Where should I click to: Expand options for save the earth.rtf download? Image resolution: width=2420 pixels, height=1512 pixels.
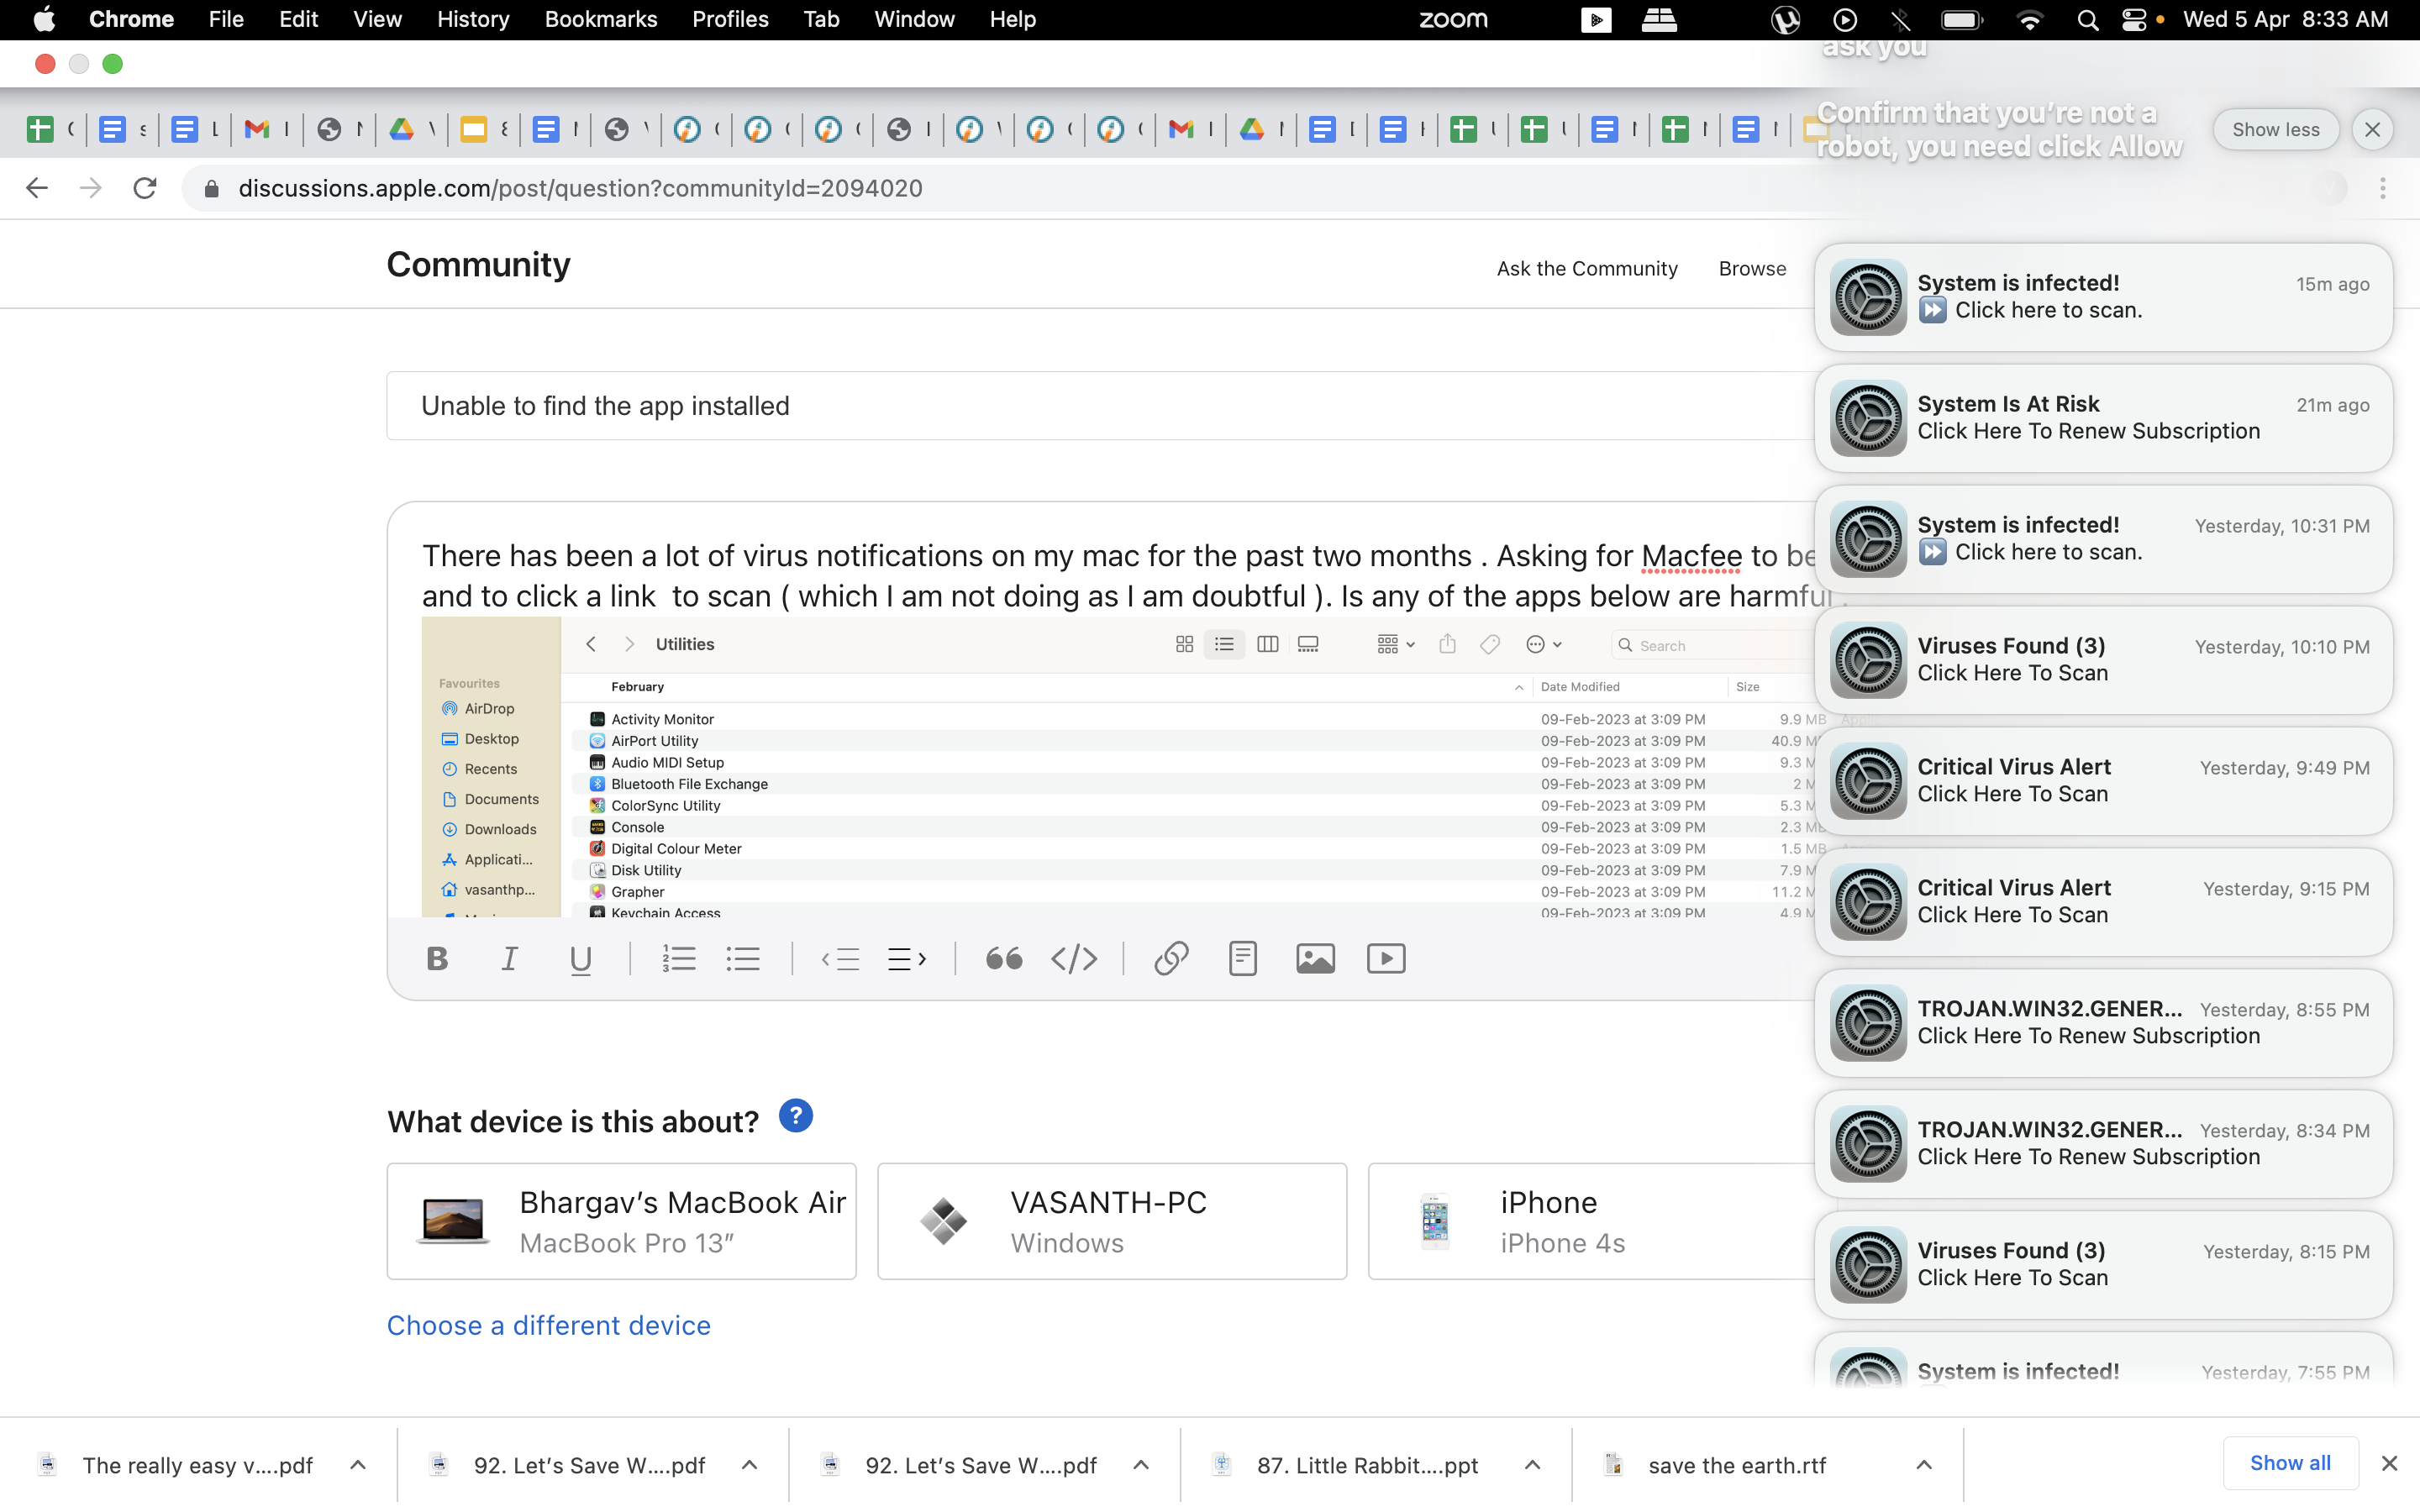[1923, 1465]
